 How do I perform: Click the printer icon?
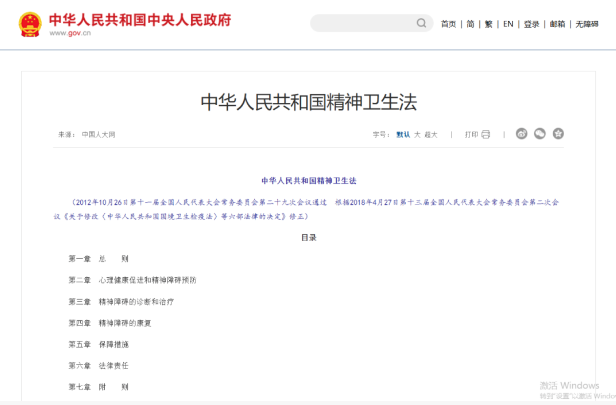pyautogui.click(x=486, y=134)
